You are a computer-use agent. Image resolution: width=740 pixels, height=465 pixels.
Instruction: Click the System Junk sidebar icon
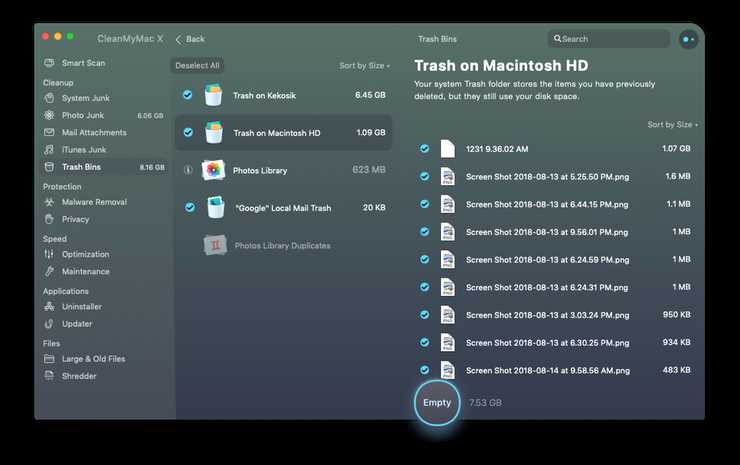[x=49, y=98]
